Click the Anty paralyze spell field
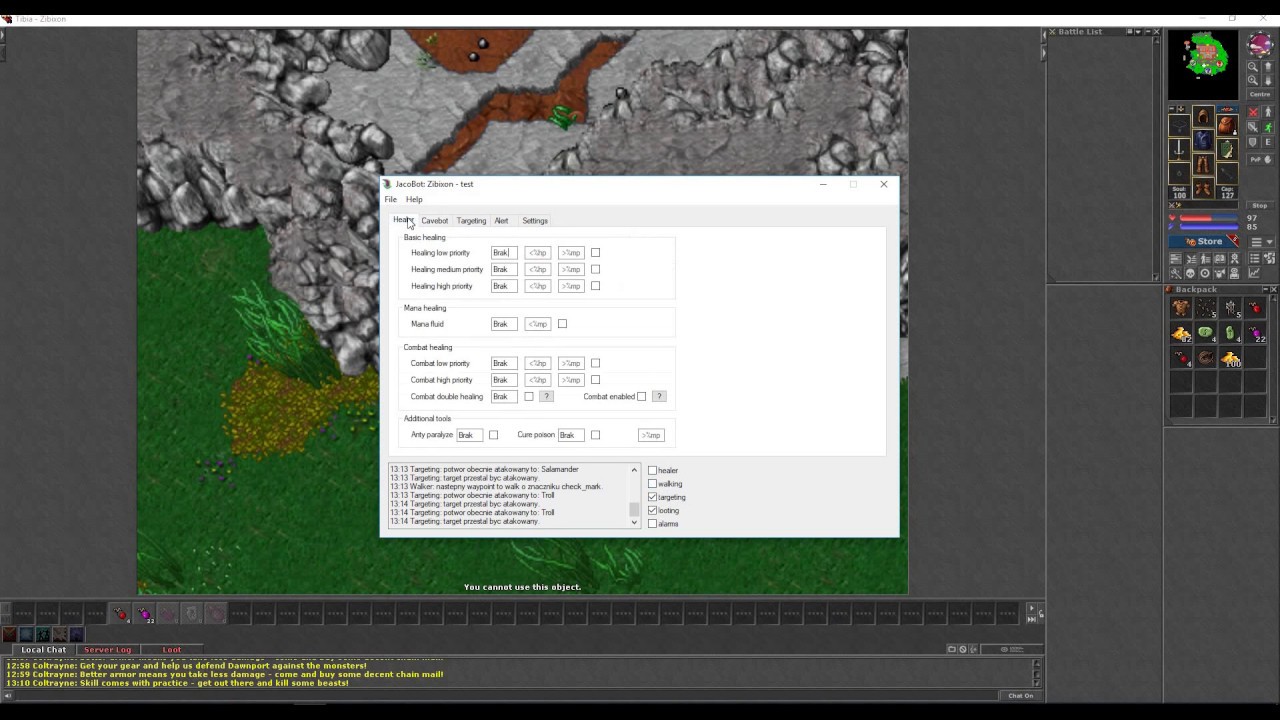 469,435
